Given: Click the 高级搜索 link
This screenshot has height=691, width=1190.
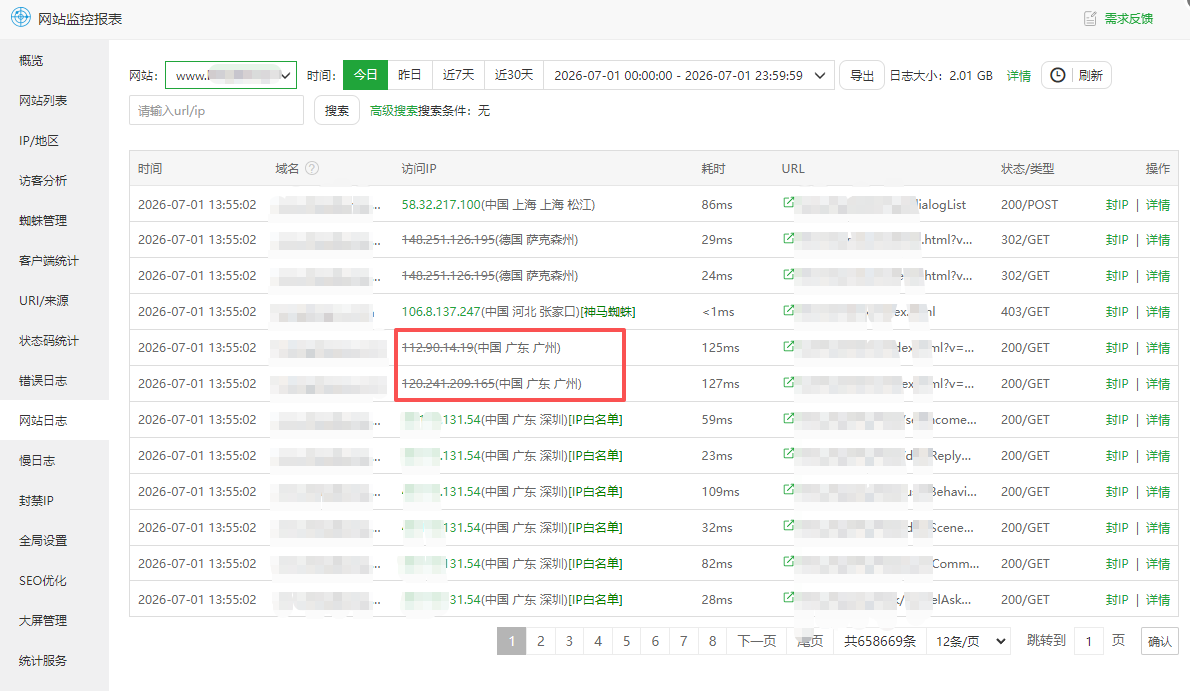Looking at the screenshot, I should (394, 111).
